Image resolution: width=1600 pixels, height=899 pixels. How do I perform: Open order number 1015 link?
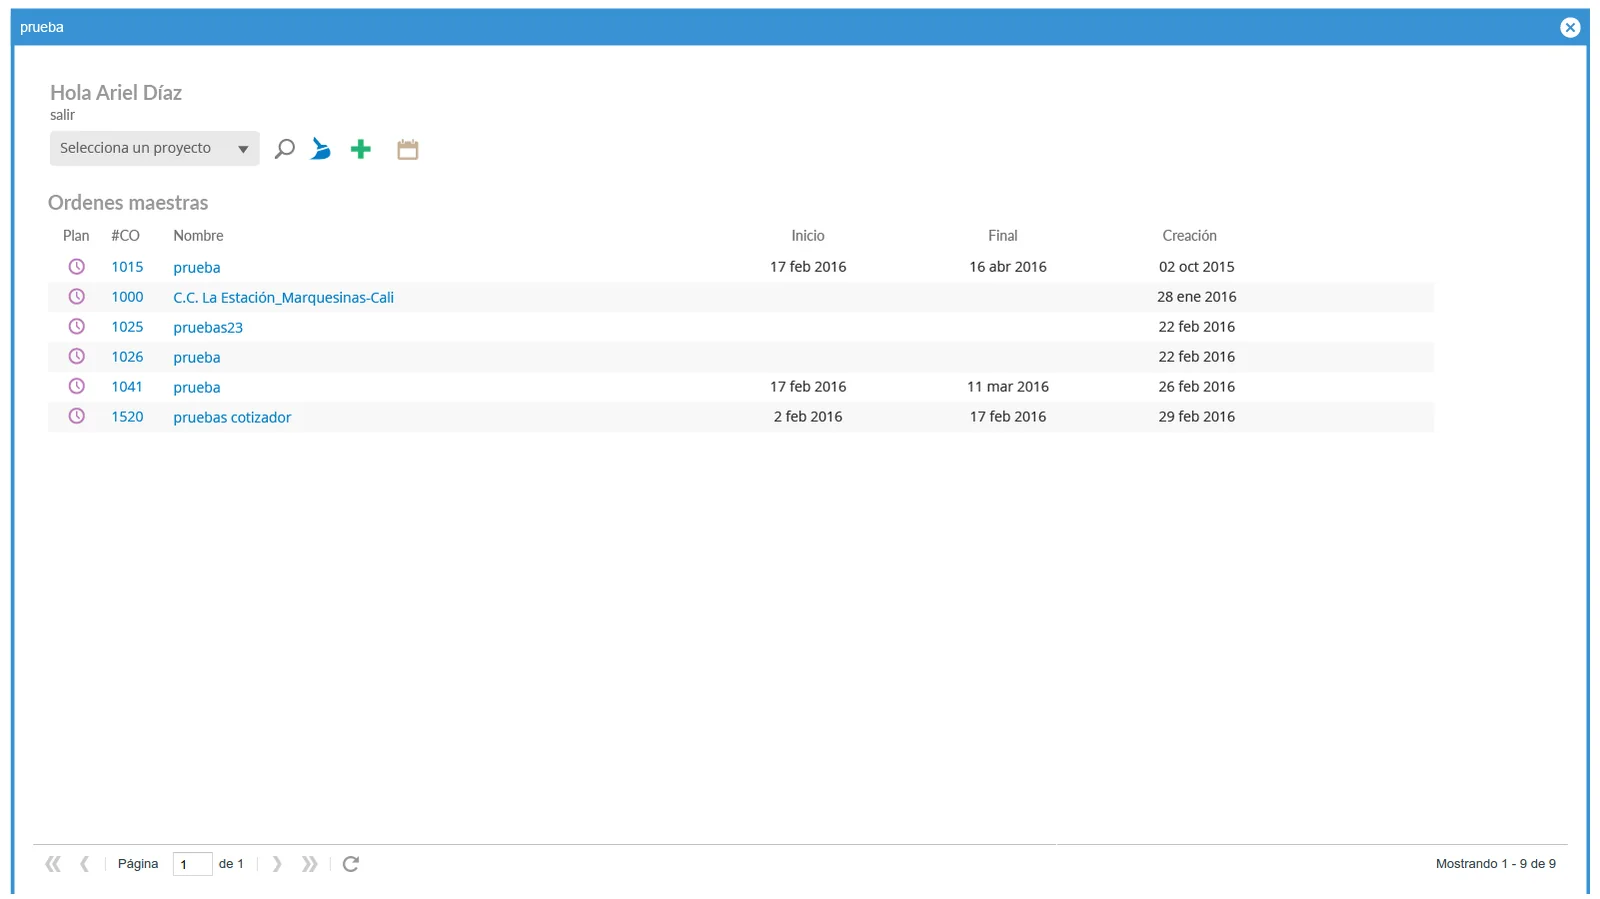(127, 267)
